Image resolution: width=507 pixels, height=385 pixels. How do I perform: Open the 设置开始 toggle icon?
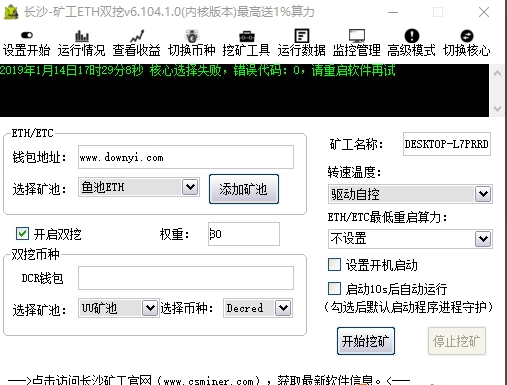[x=27, y=35]
